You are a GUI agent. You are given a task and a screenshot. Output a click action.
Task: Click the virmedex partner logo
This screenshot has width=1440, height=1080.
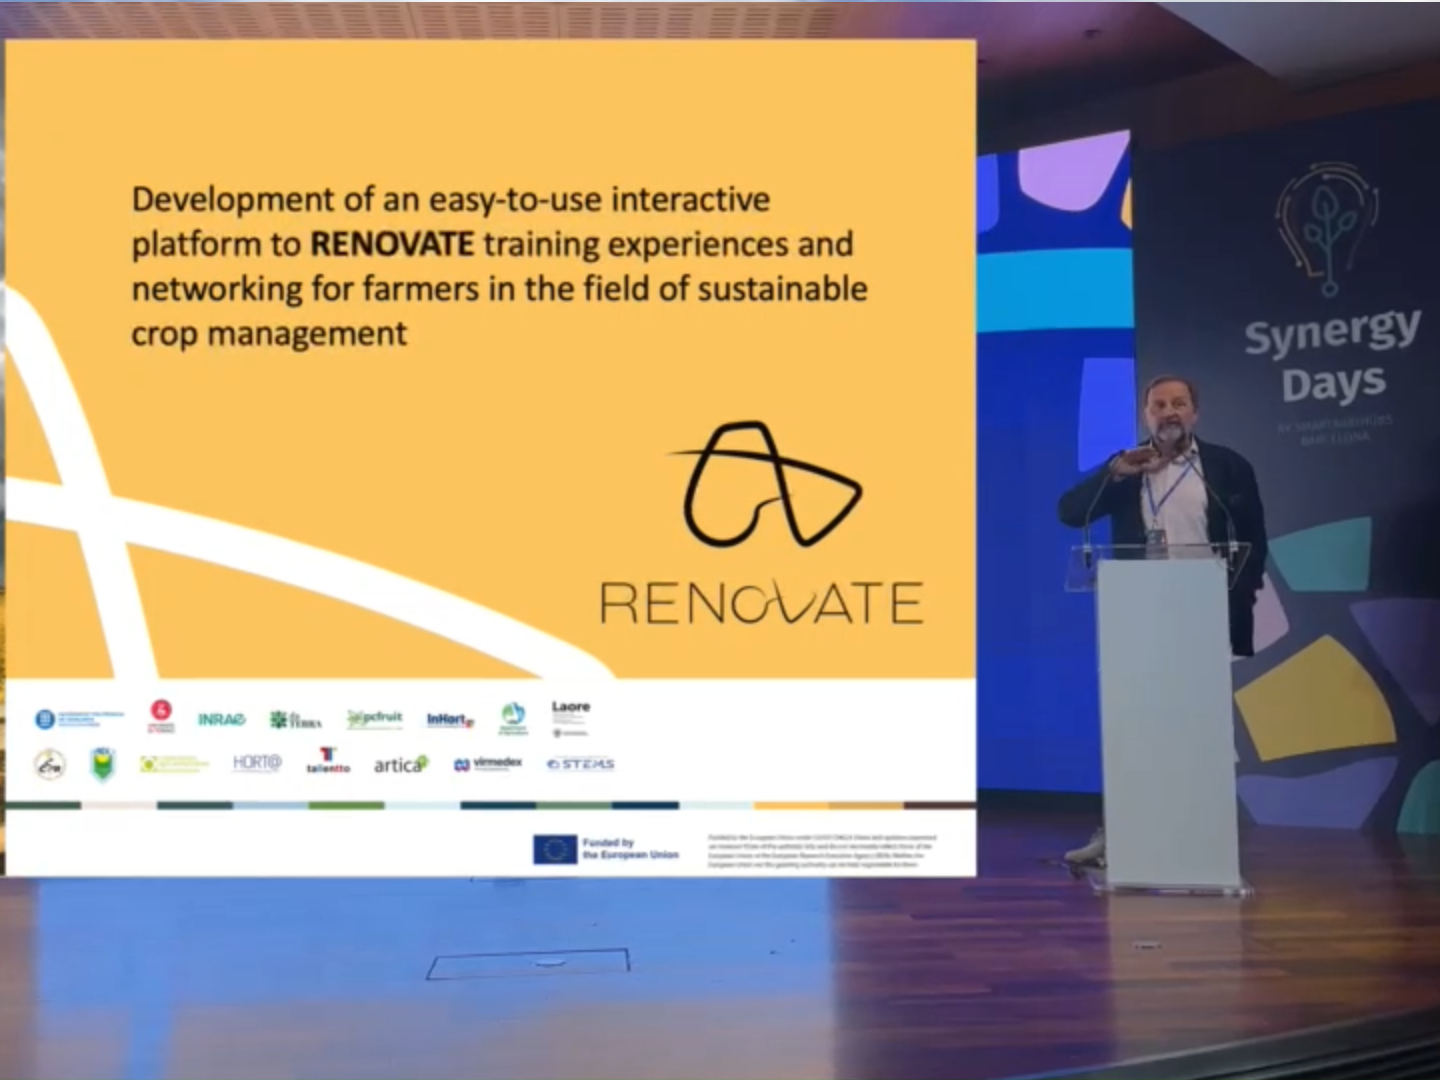point(488,764)
